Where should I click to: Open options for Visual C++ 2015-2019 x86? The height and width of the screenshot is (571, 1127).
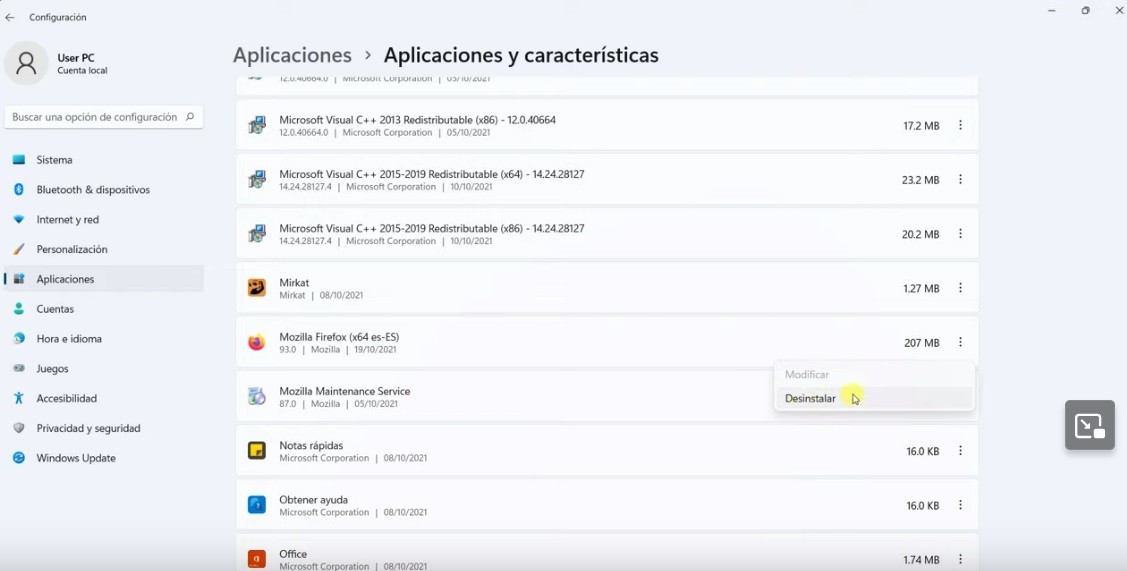[960, 234]
